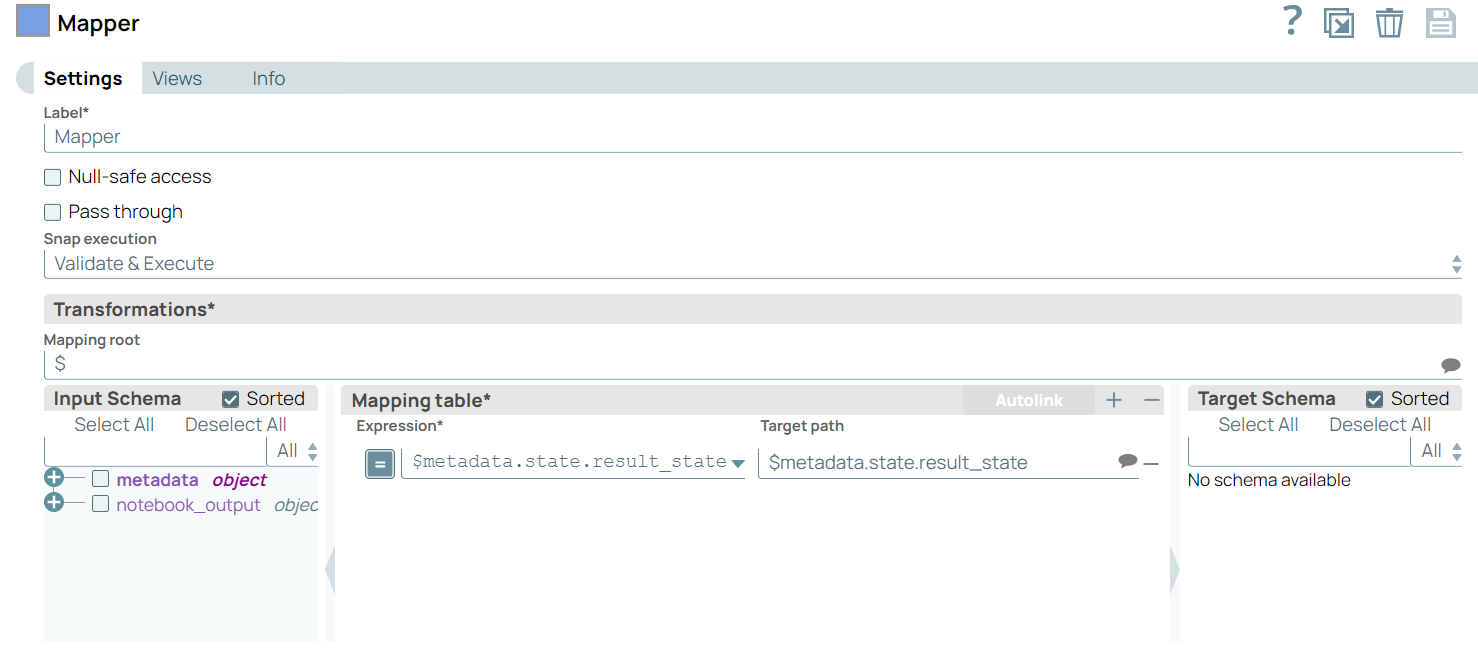The image size is (1478, 666).
Task: Click the Autolink button
Action: [1029, 400]
